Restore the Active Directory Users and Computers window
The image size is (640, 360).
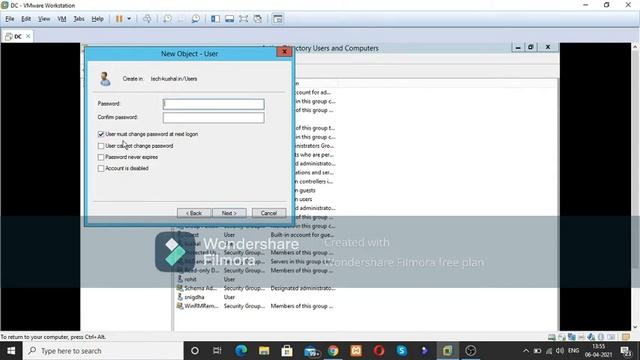531,47
